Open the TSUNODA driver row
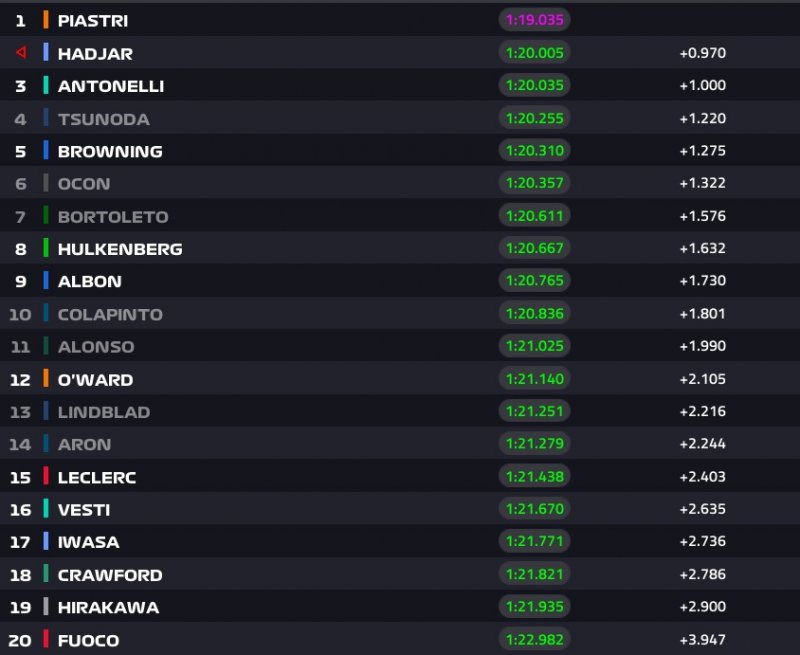The image size is (800, 655). [104, 119]
